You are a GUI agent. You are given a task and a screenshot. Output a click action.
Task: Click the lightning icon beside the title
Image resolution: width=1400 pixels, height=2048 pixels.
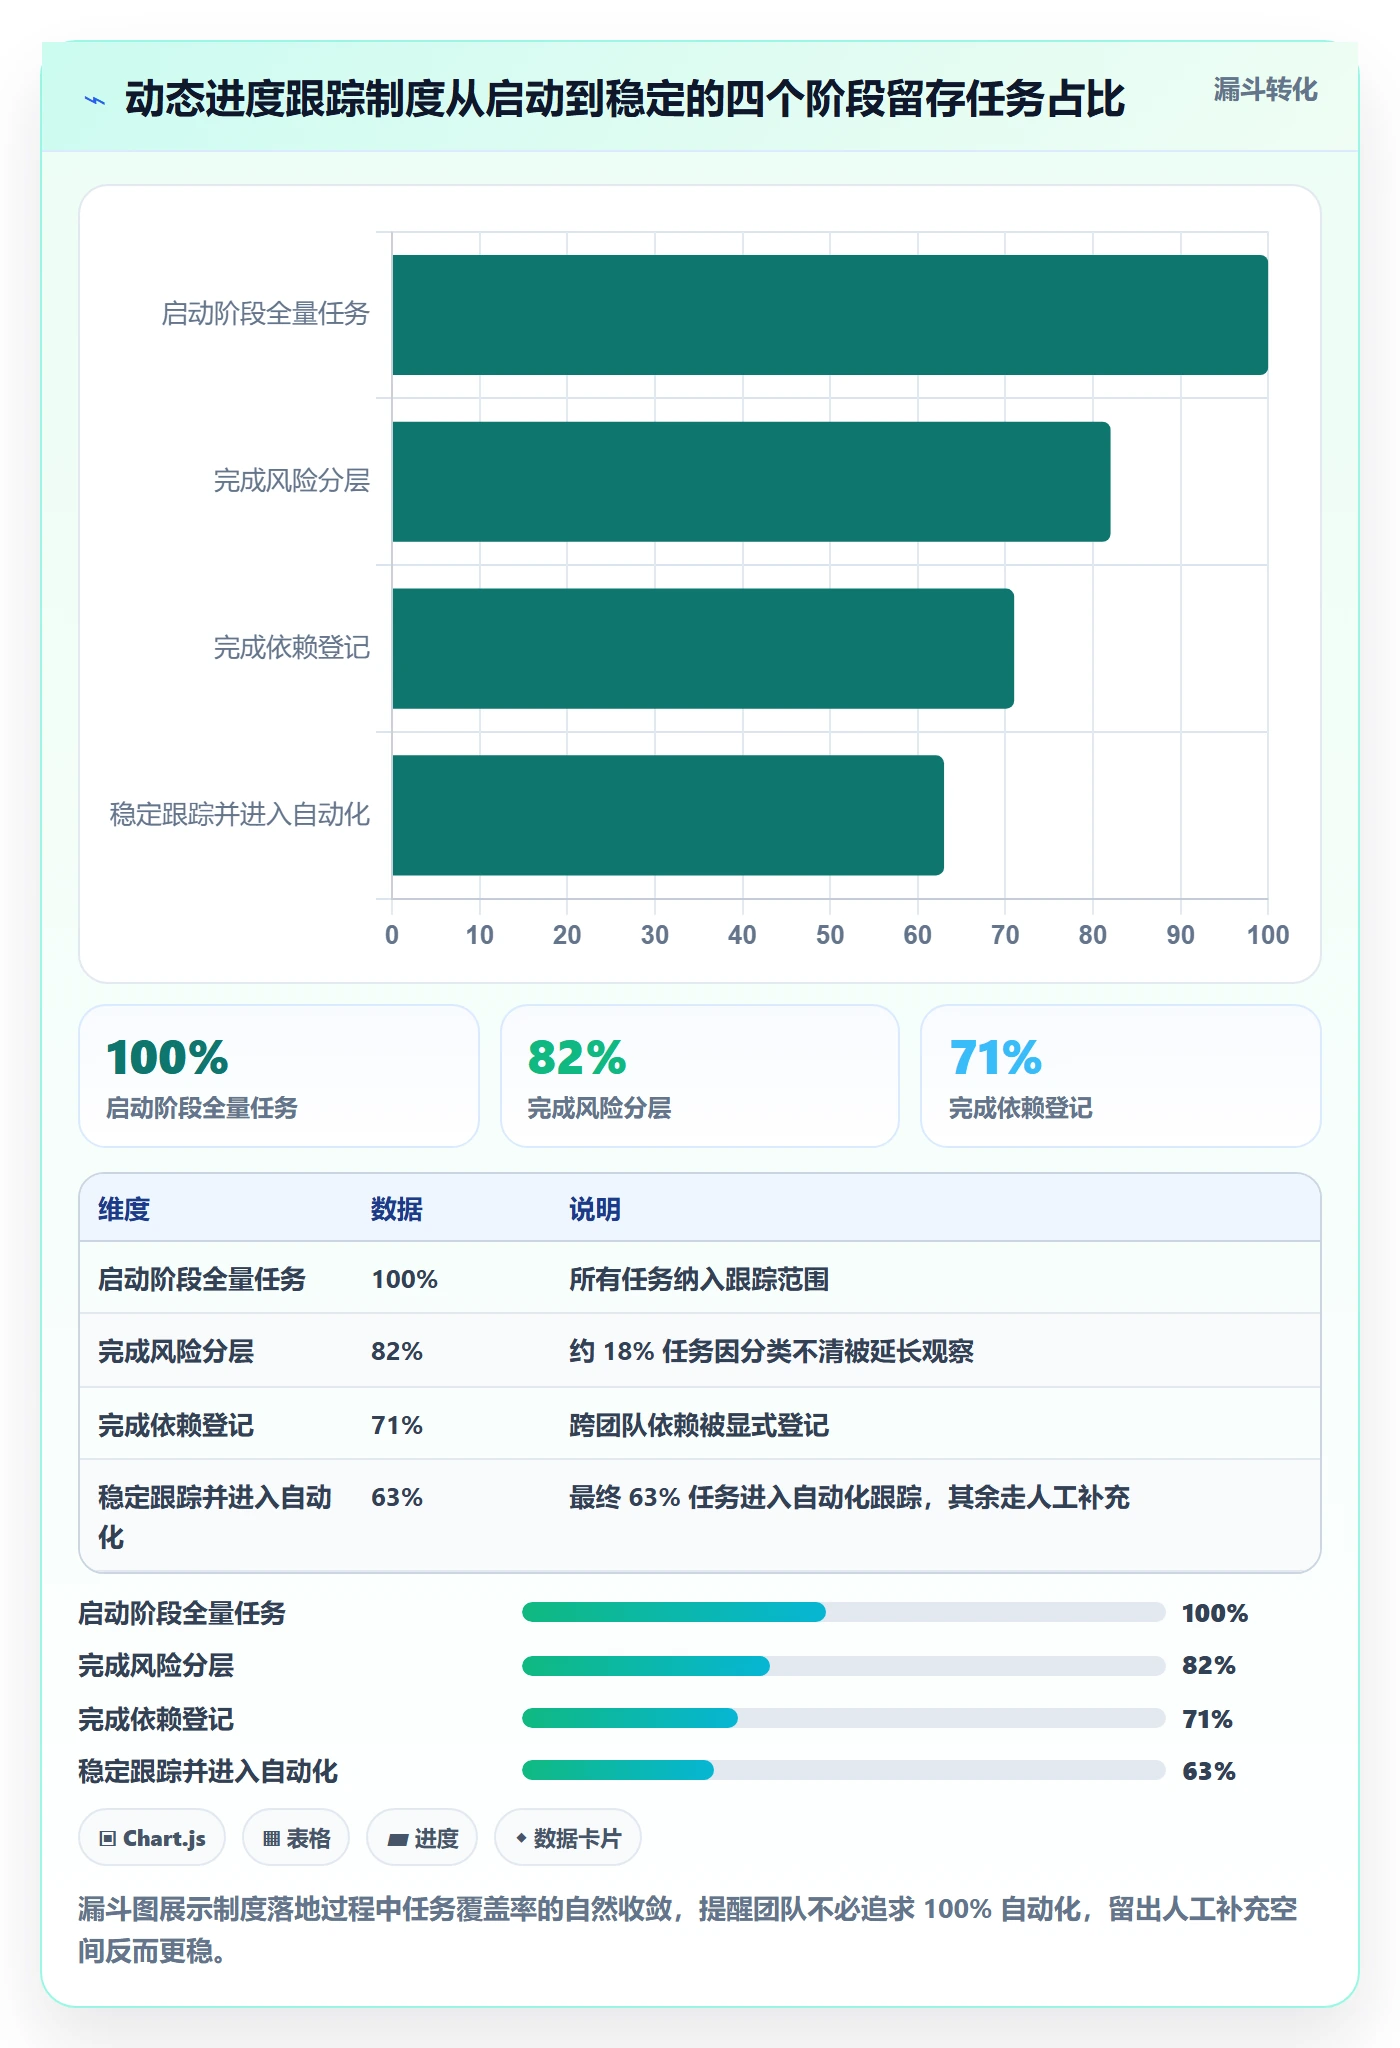(x=95, y=100)
